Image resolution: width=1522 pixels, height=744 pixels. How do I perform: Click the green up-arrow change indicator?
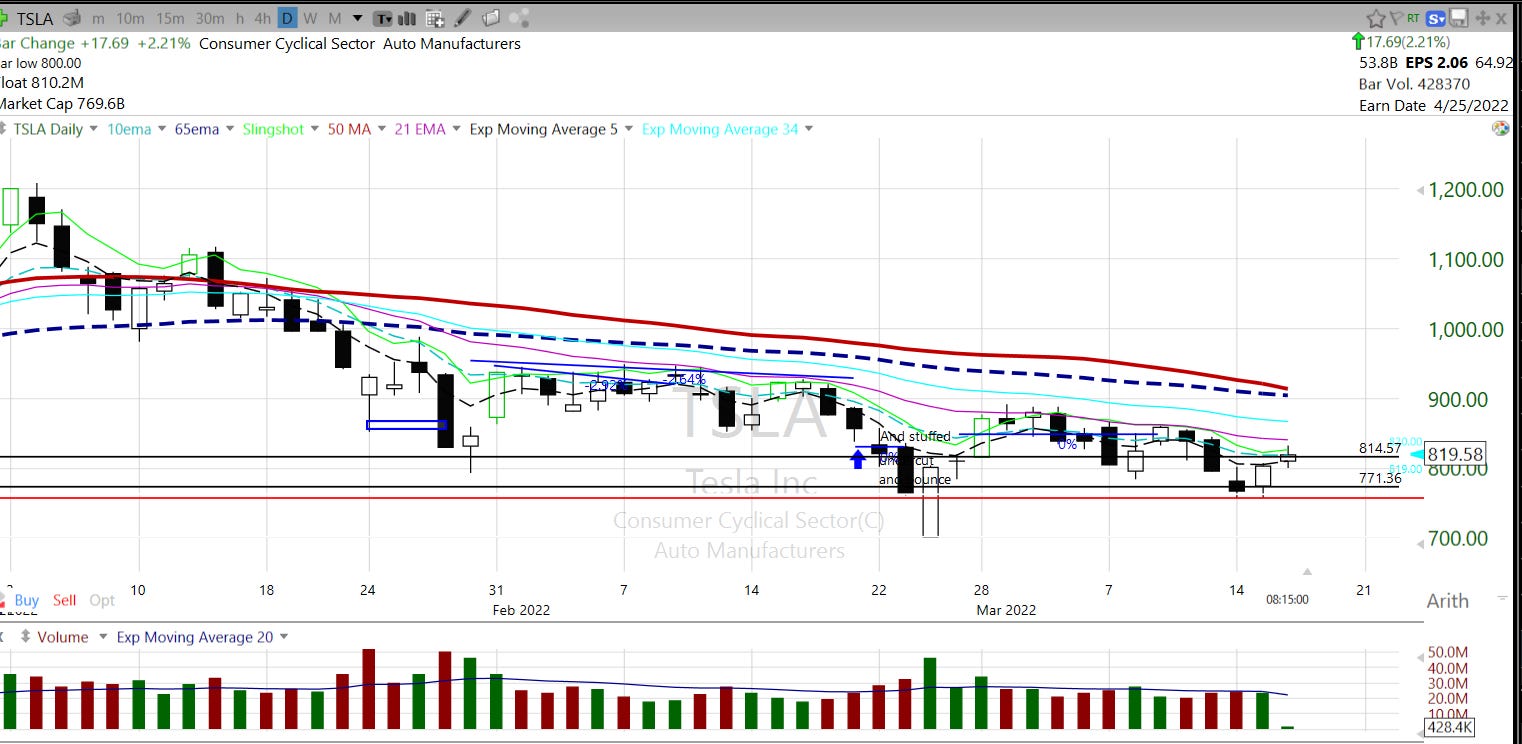pyautogui.click(x=1357, y=42)
